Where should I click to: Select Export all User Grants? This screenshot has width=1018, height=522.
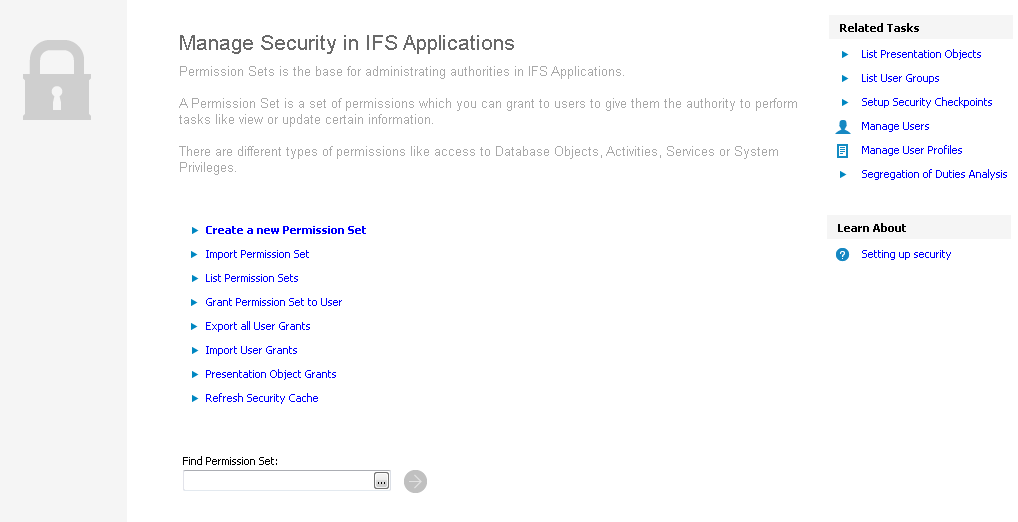point(257,326)
